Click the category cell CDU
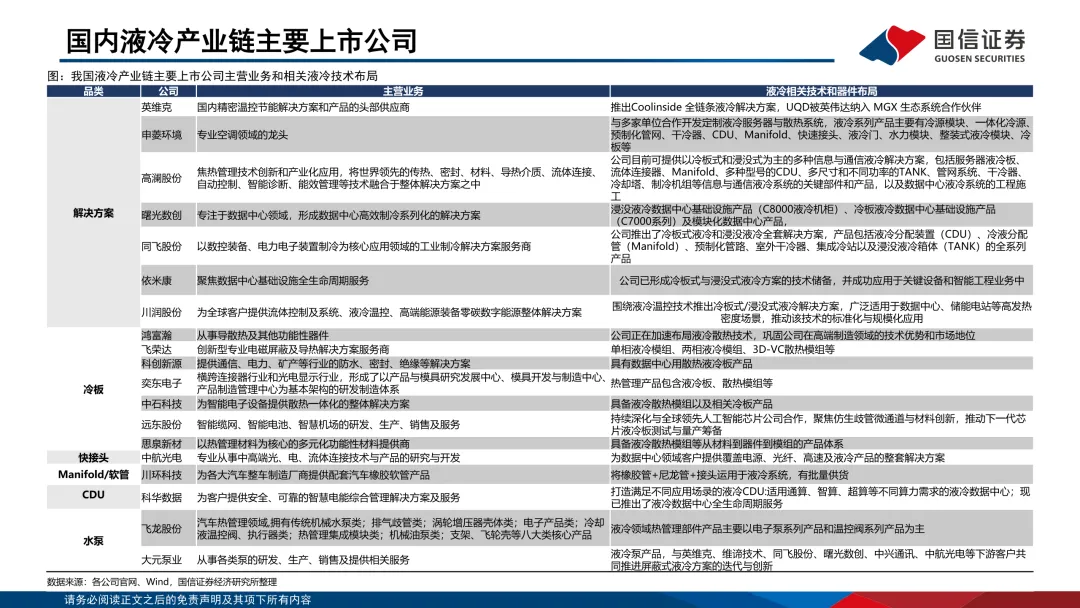 pos(94,495)
